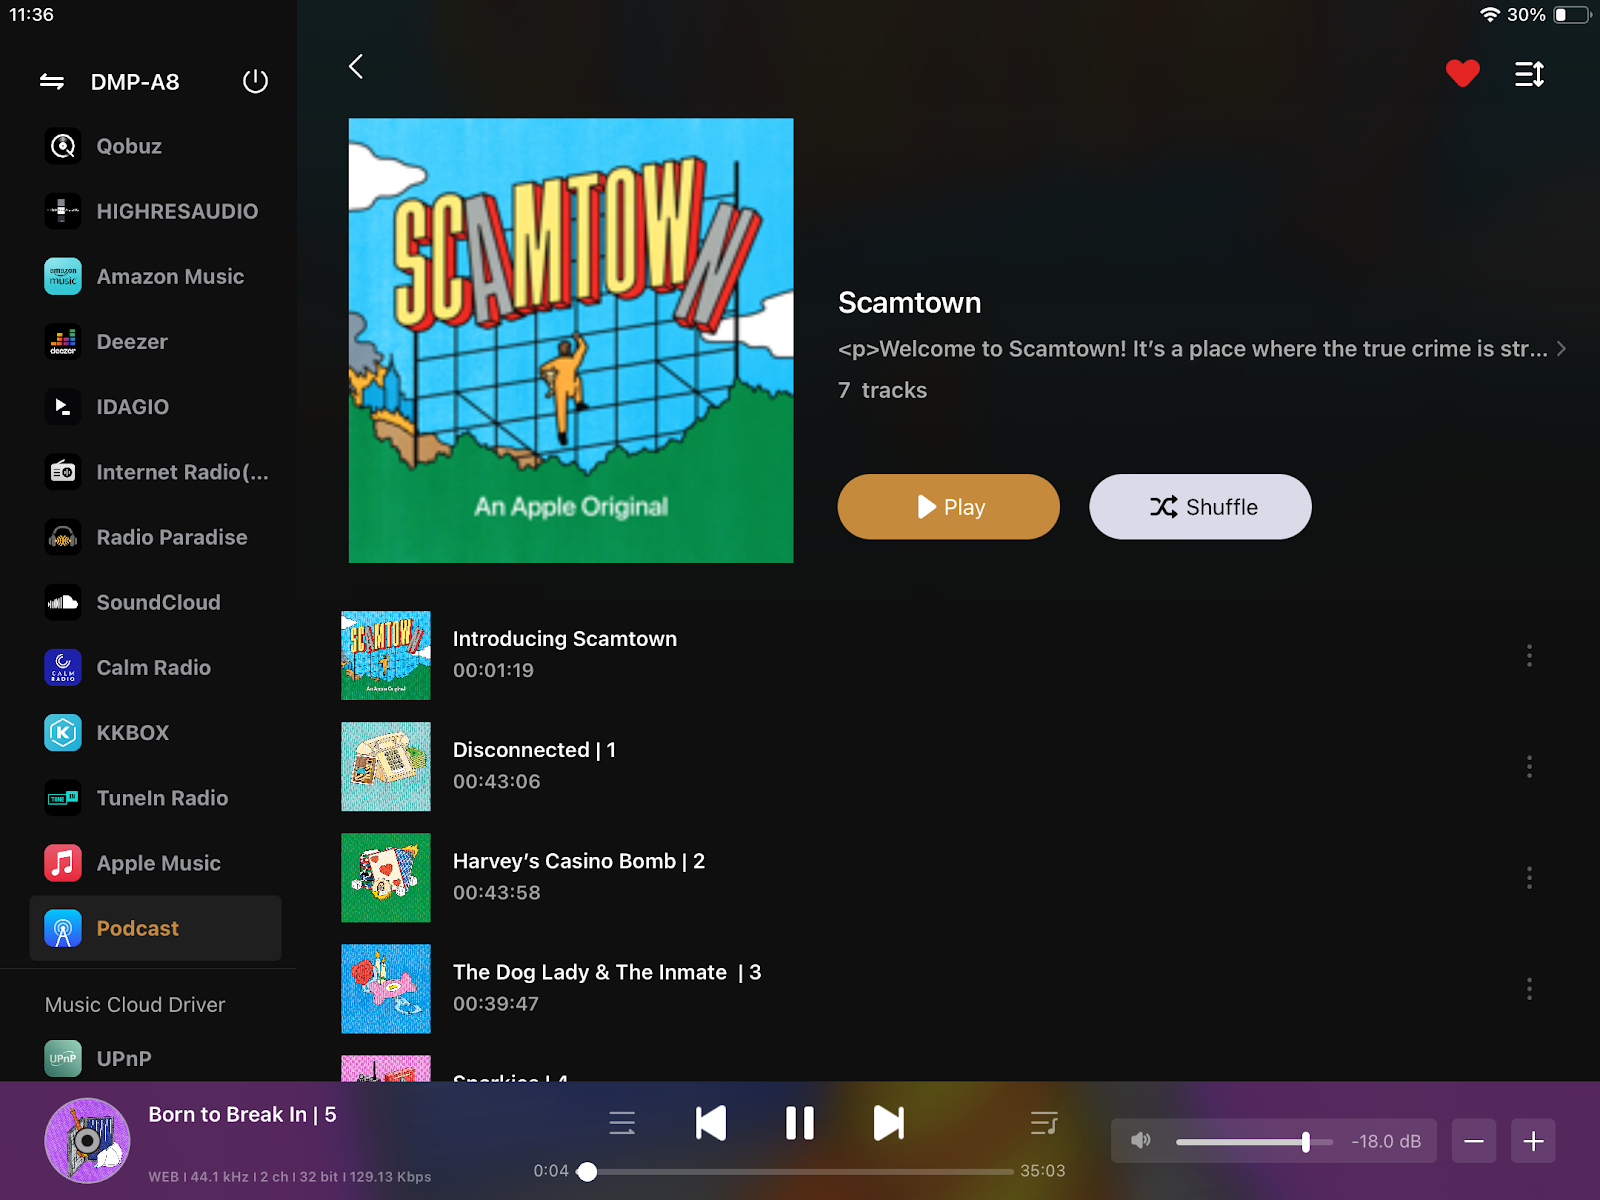1600x1200 pixels.
Task: Open the sort order icon at top right
Action: (1529, 74)
